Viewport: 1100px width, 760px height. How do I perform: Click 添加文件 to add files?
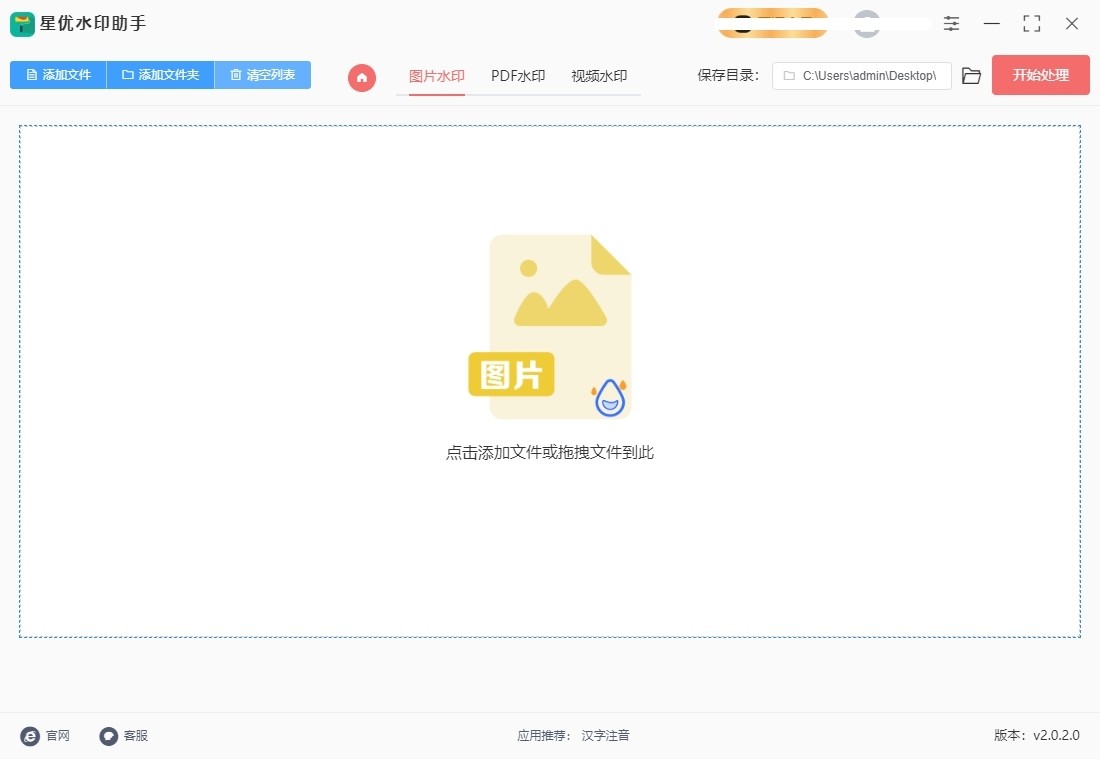point(57,74)
